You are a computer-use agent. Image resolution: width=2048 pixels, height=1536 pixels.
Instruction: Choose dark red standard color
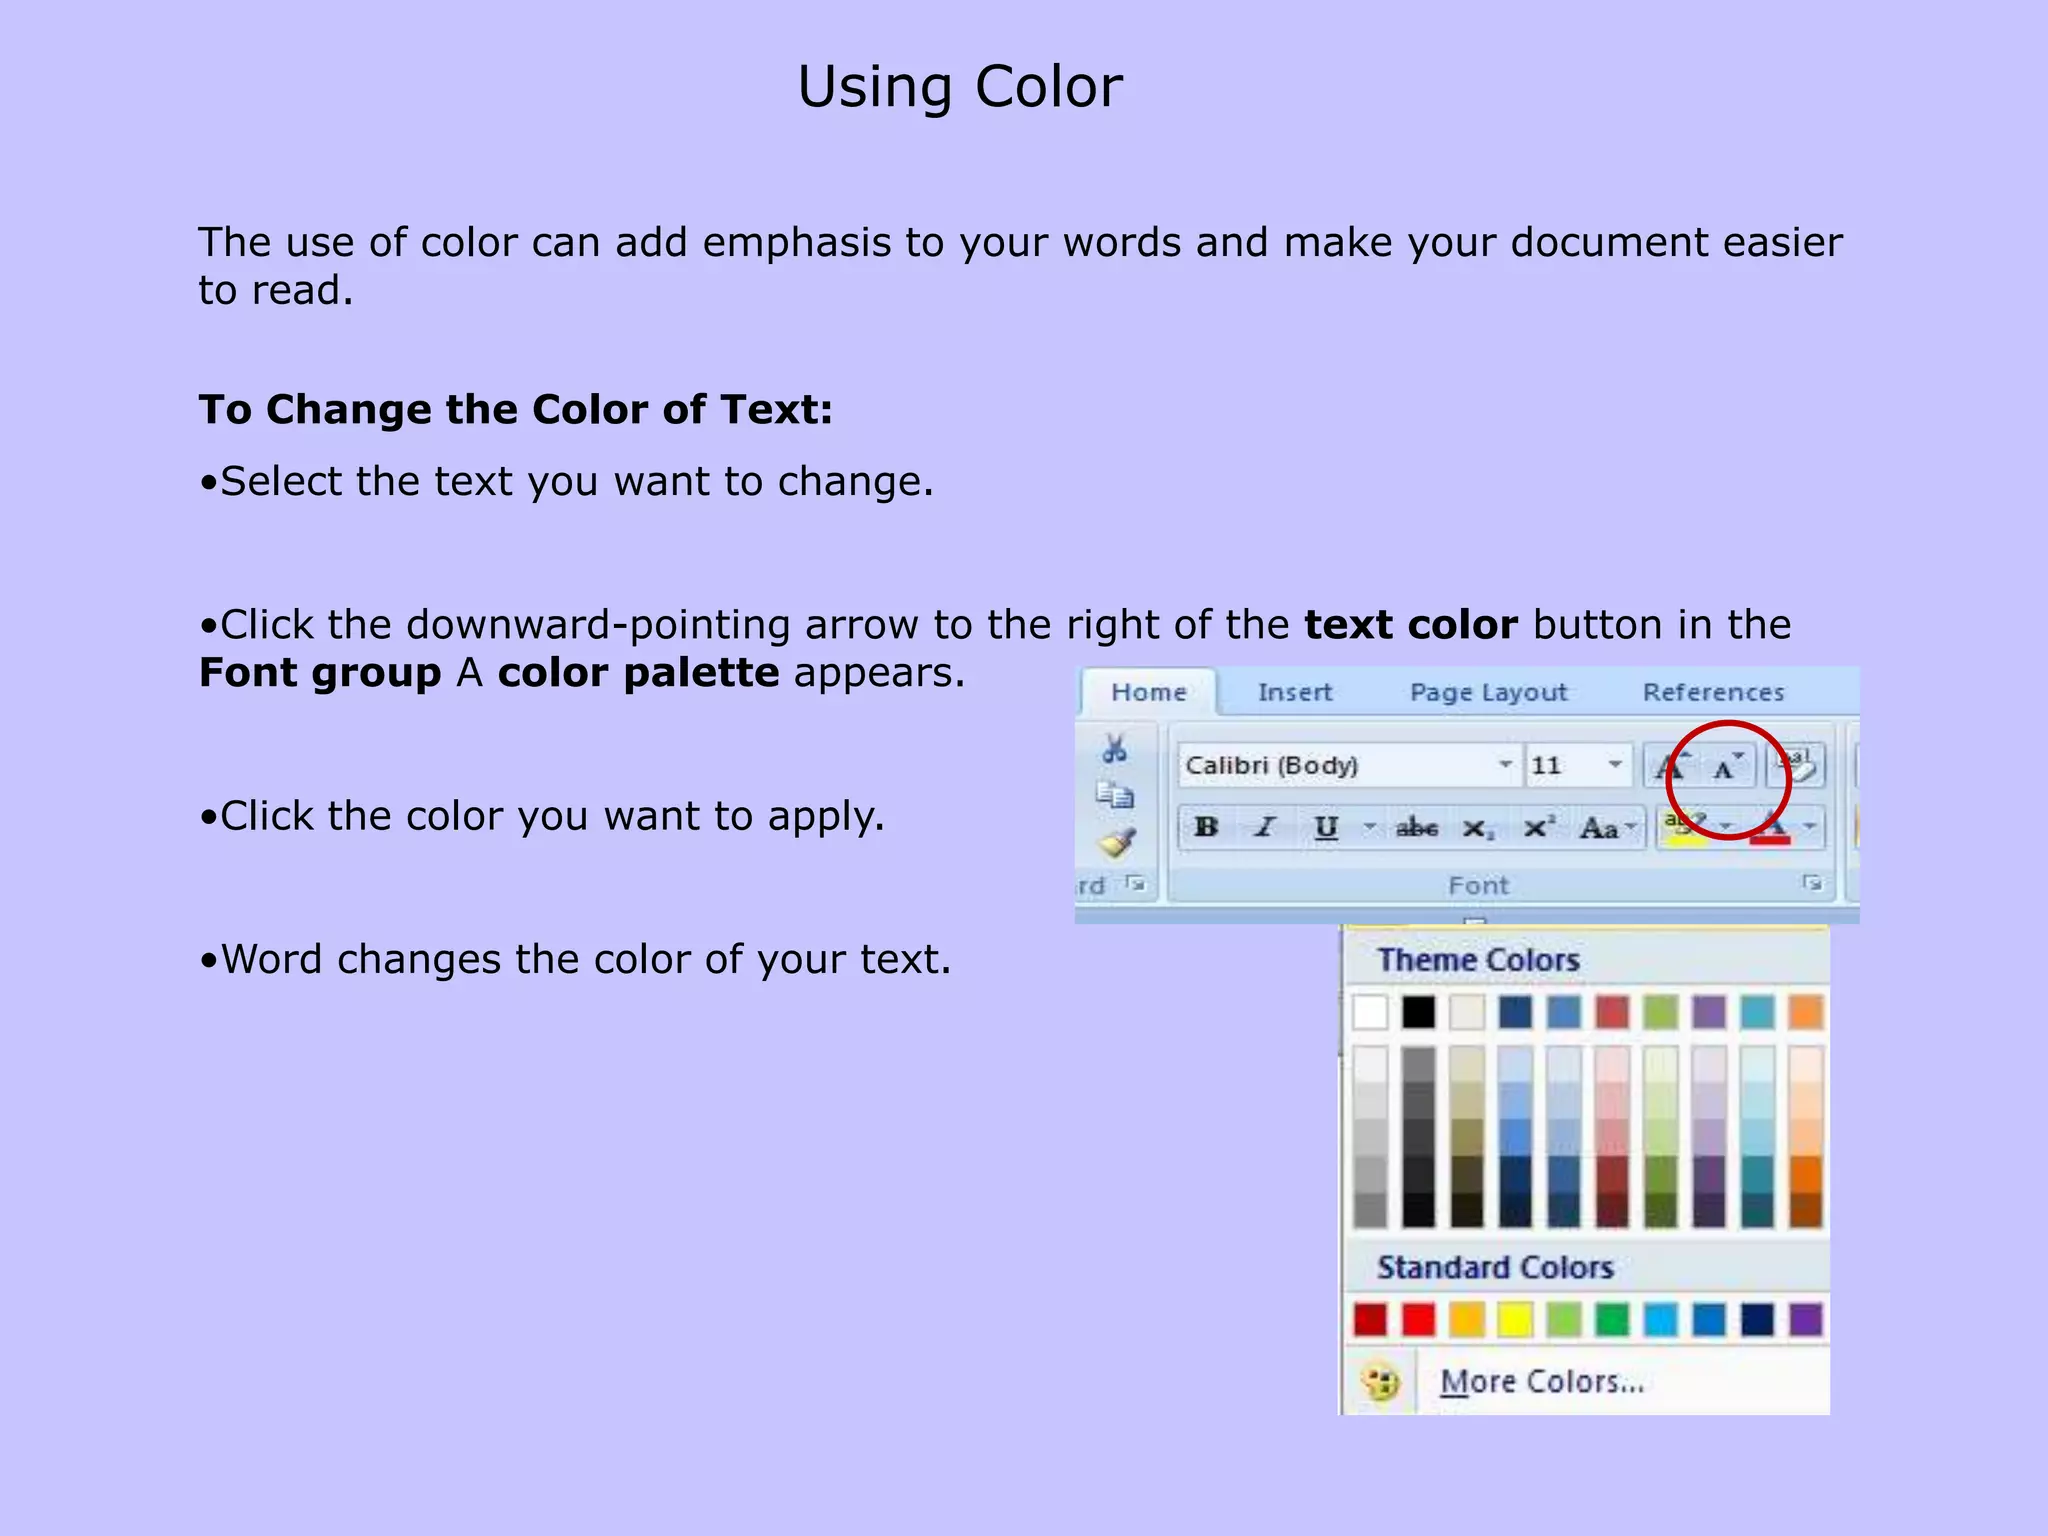[x=1371, y=1320]
